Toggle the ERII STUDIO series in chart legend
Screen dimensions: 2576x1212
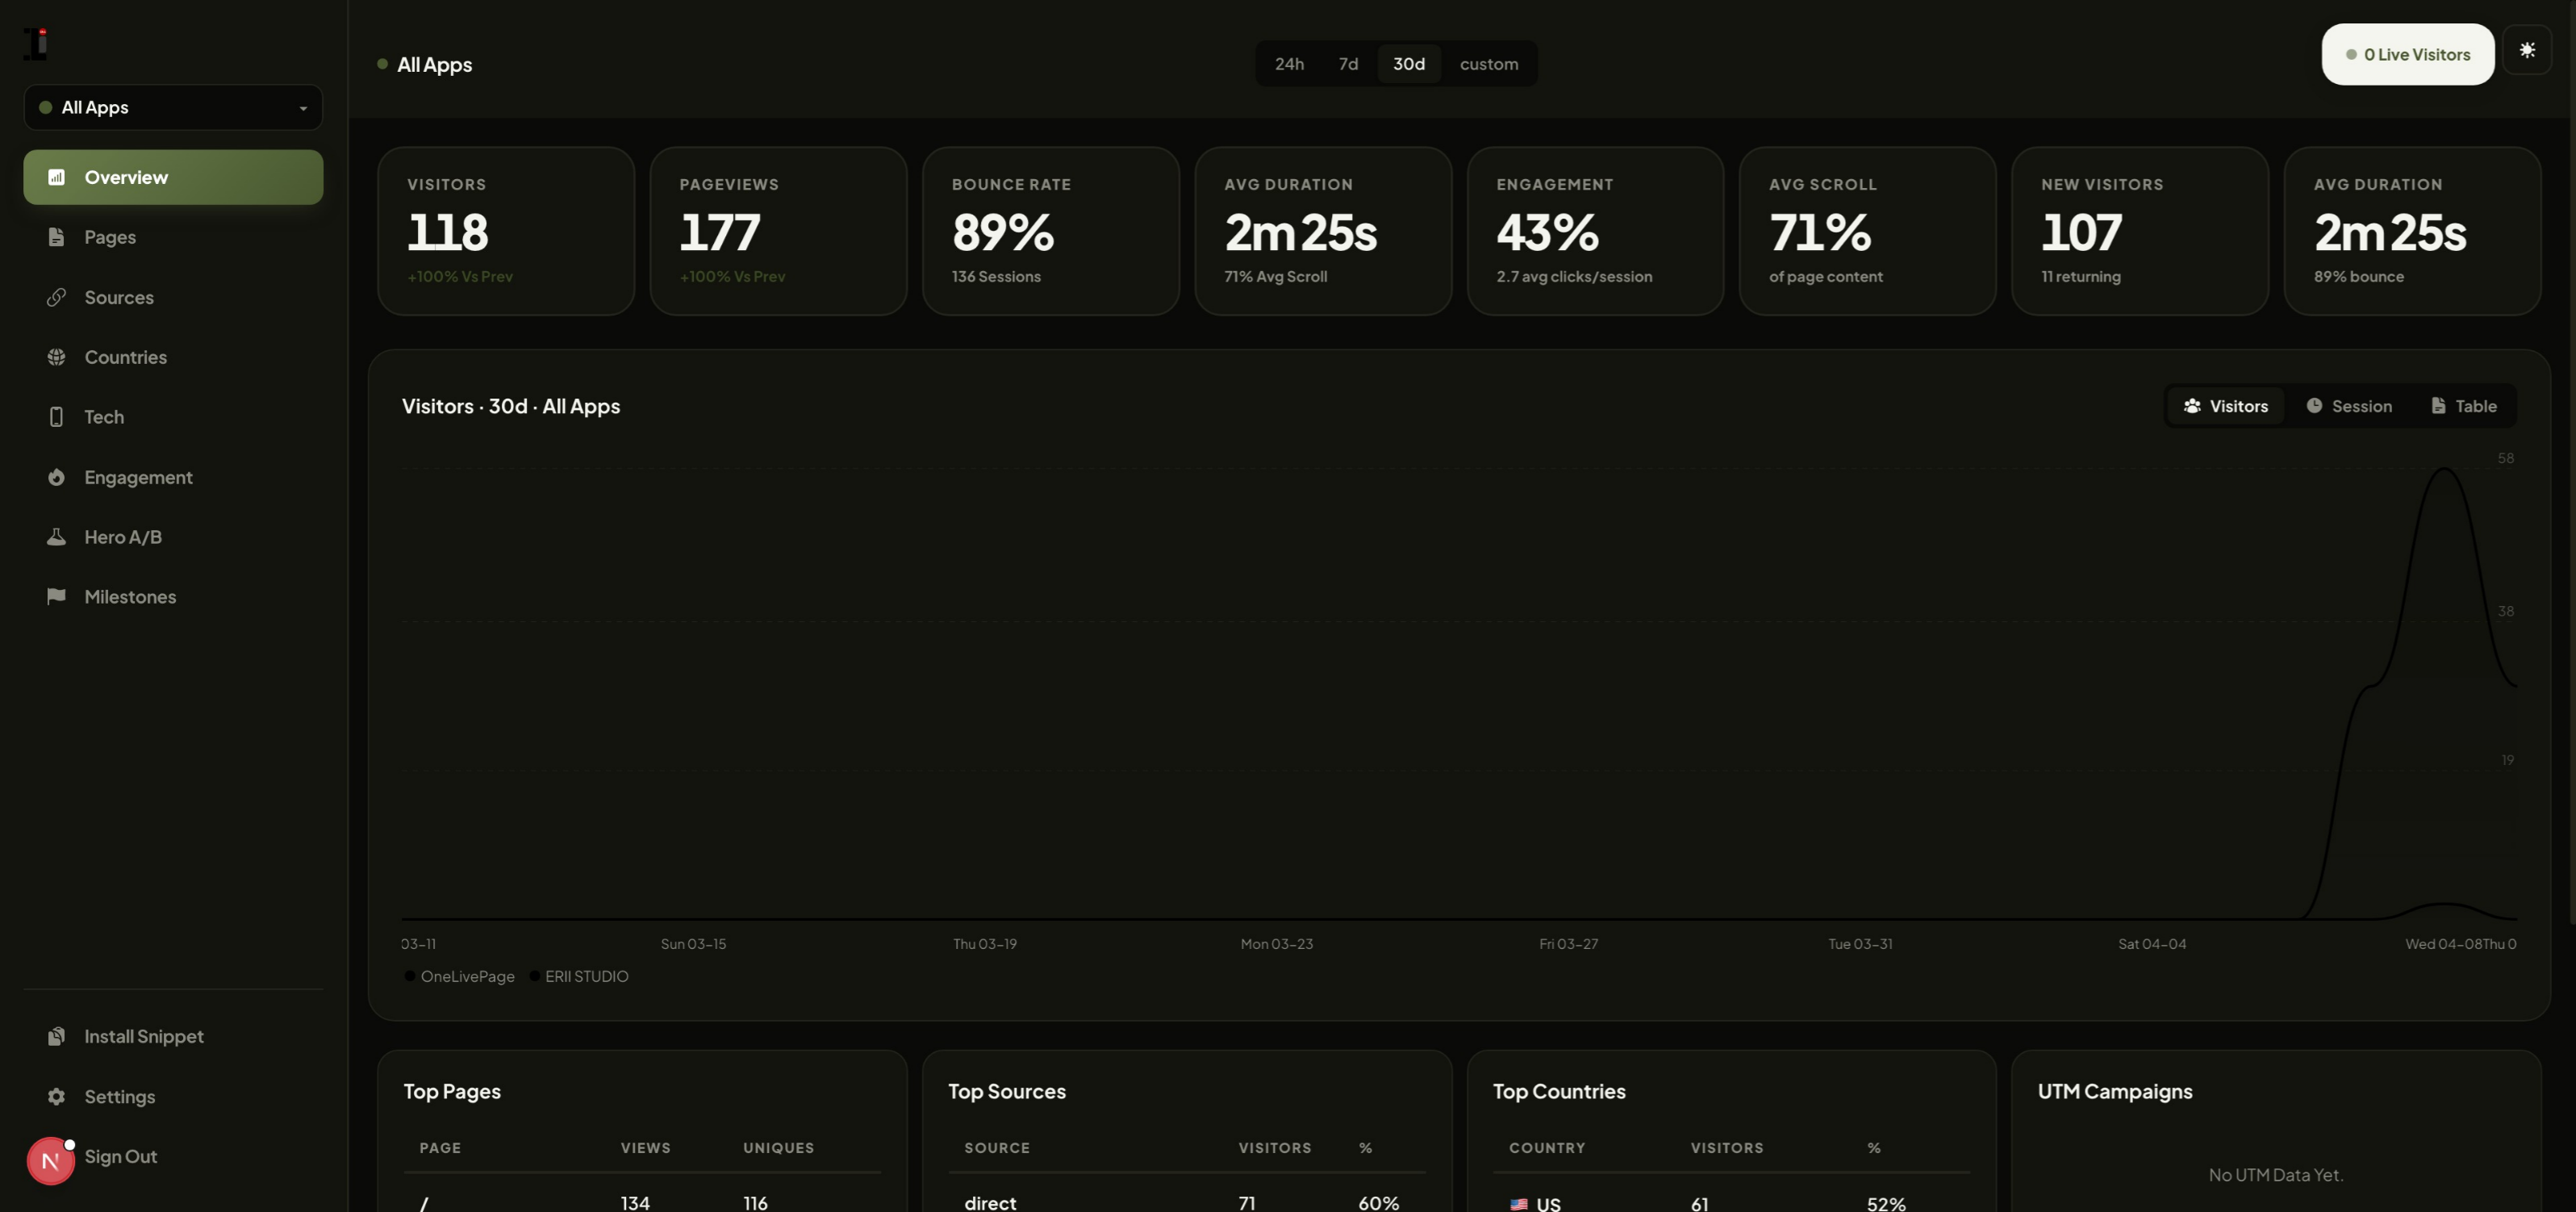point(579,977)
